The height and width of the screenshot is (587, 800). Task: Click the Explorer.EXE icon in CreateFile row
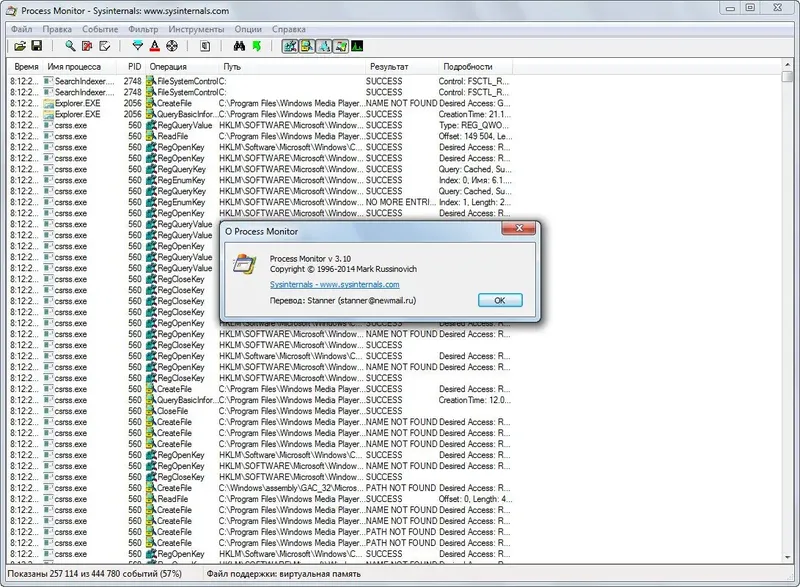pyautogui.click(x=48, y=103)
